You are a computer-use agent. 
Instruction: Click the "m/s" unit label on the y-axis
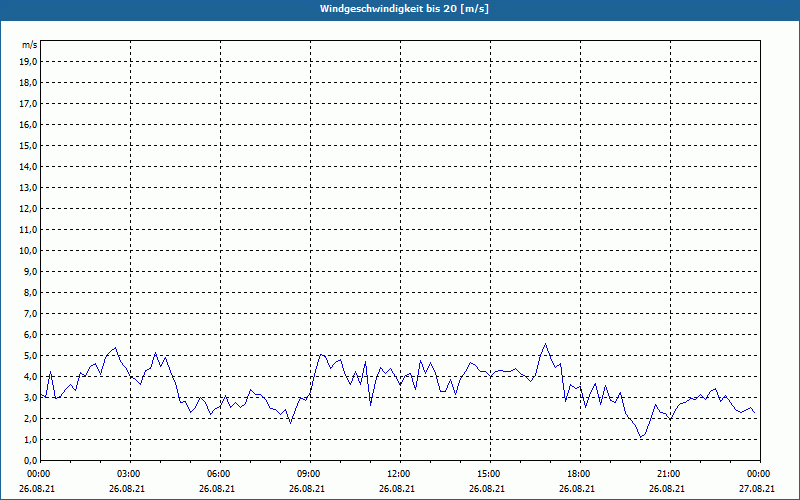click(30, 45)
